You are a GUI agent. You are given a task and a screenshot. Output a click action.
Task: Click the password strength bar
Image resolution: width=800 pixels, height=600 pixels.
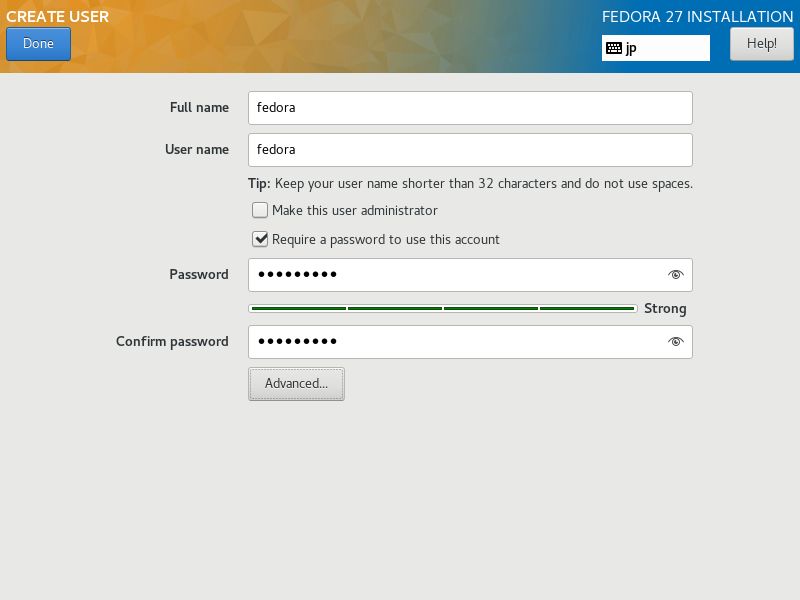tap(443, 309)
